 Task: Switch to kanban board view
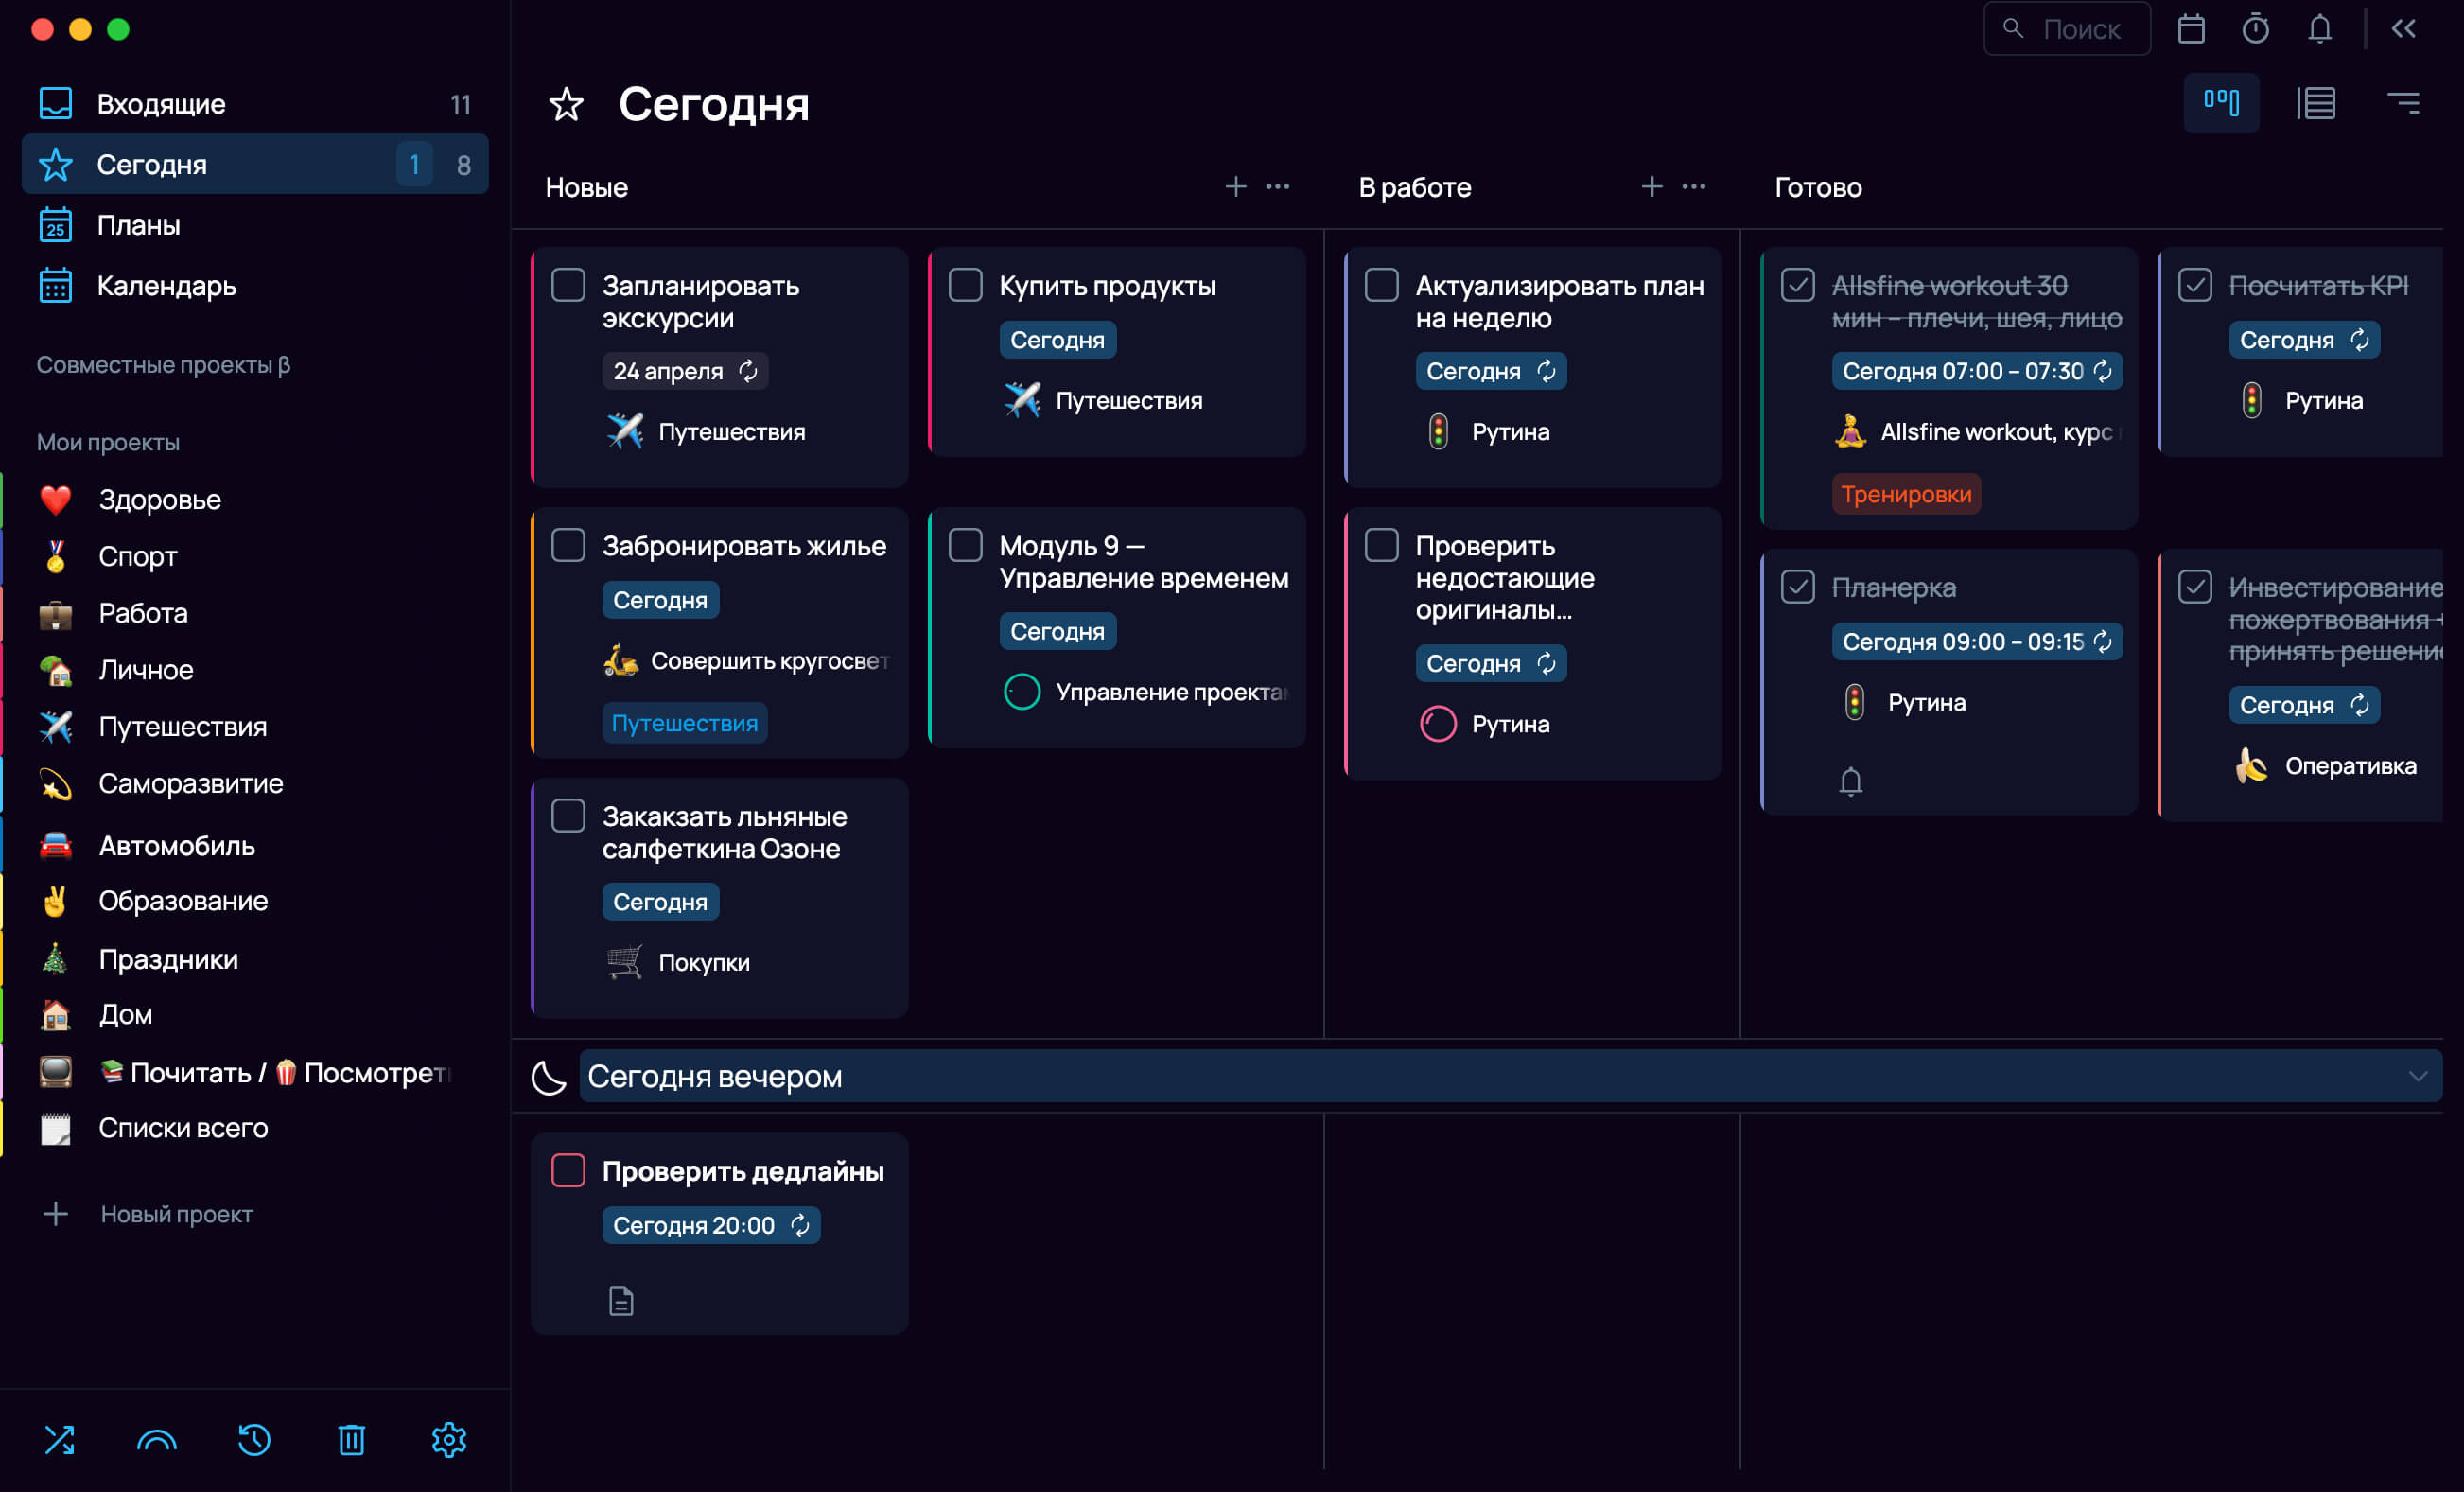(2221, 102)
